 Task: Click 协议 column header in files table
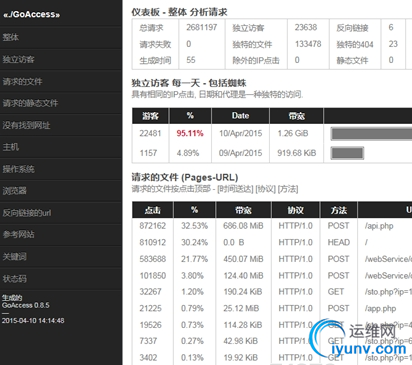point(296,210)
